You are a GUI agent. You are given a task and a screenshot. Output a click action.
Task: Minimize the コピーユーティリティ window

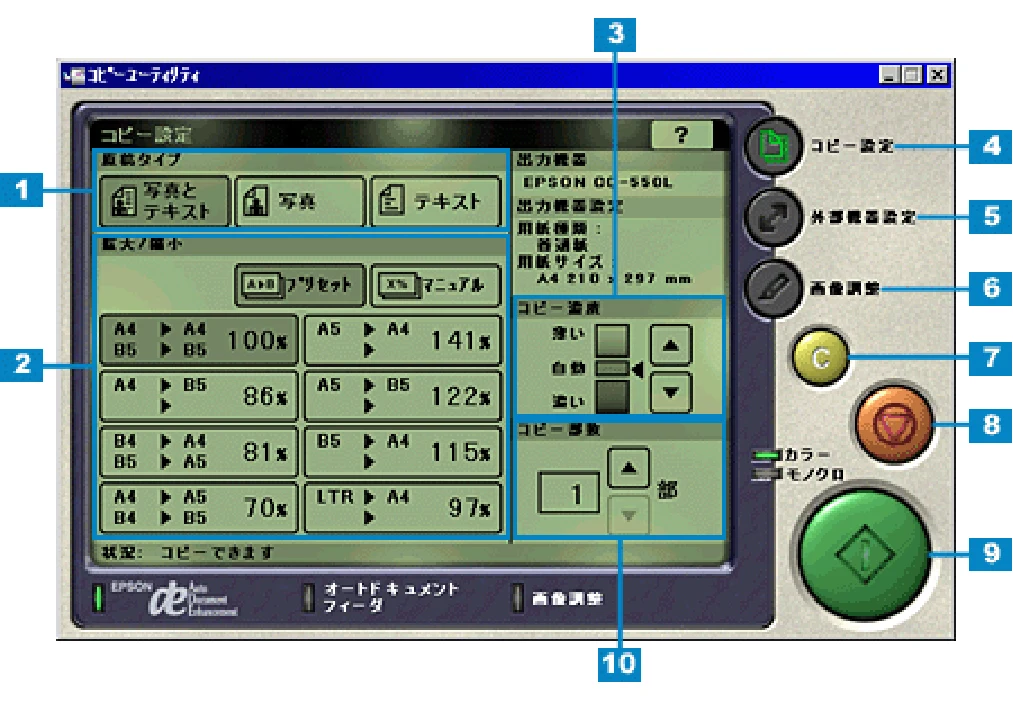889,75
